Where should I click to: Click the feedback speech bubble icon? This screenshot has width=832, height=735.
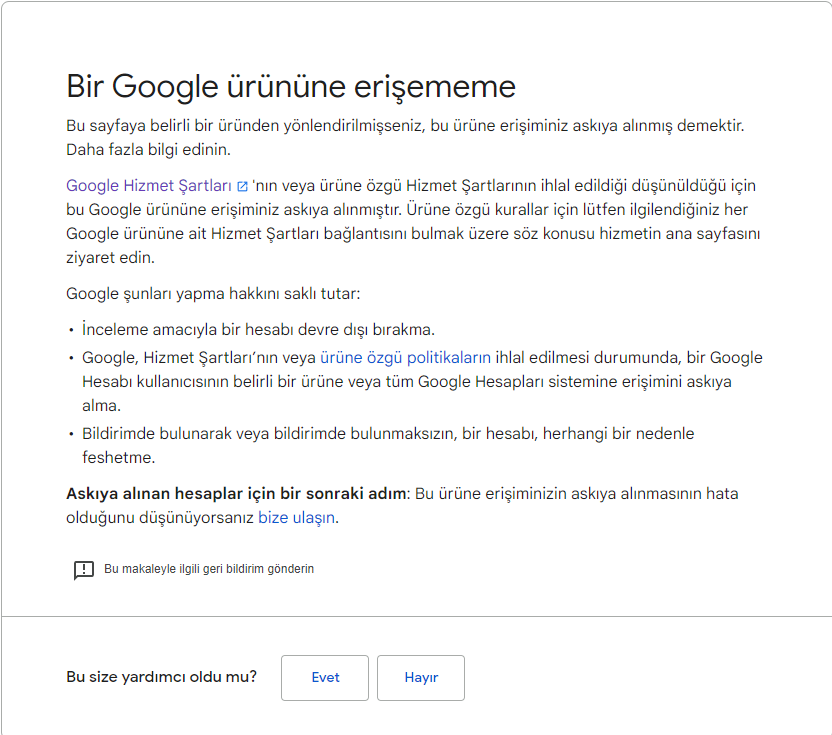tap(84, 570)
